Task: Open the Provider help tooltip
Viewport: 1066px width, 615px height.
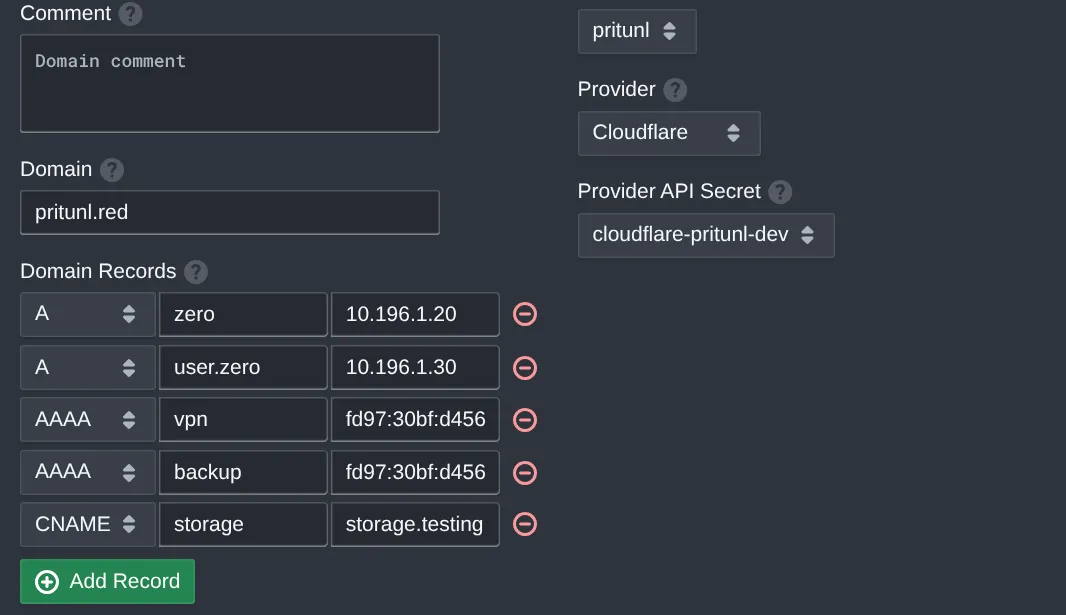Action: [x=675, y=90]
